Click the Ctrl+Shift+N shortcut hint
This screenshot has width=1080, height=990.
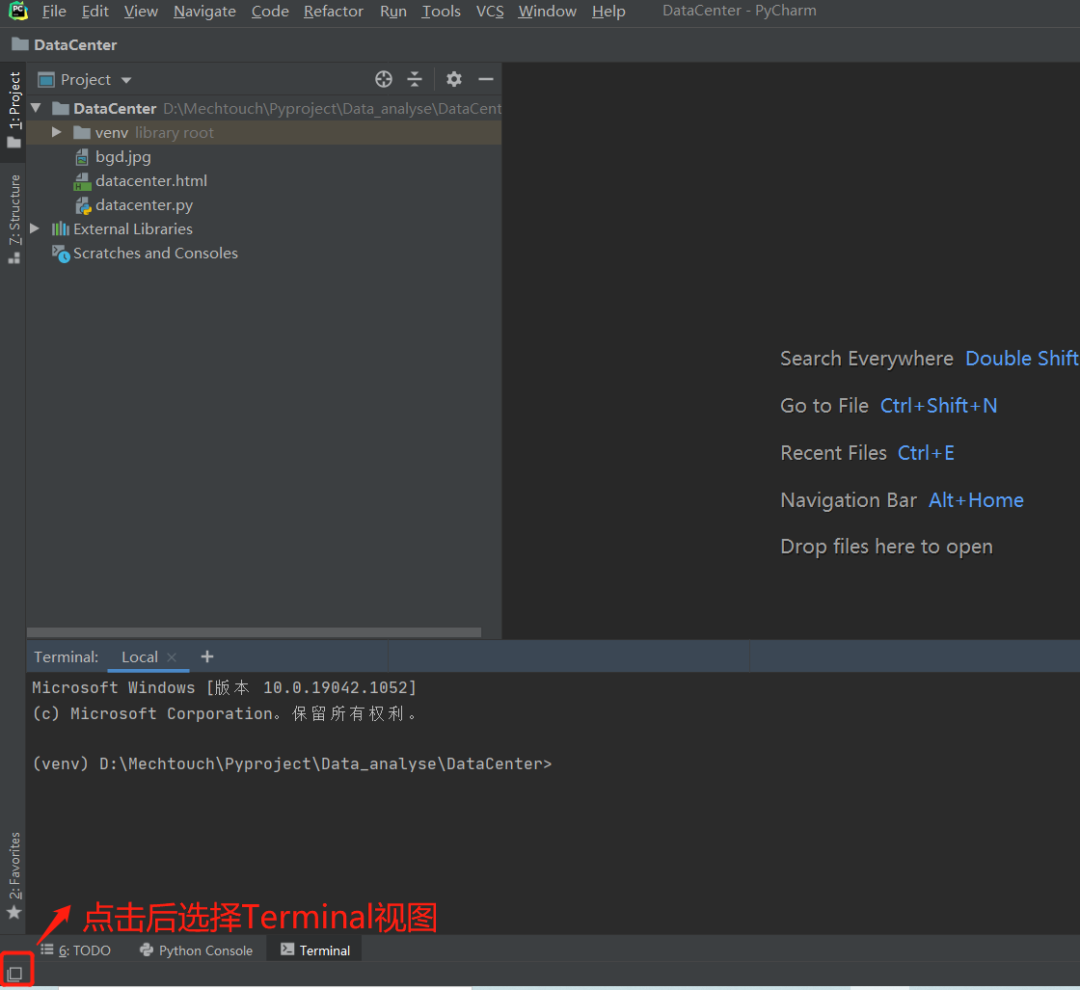point(938,405)
